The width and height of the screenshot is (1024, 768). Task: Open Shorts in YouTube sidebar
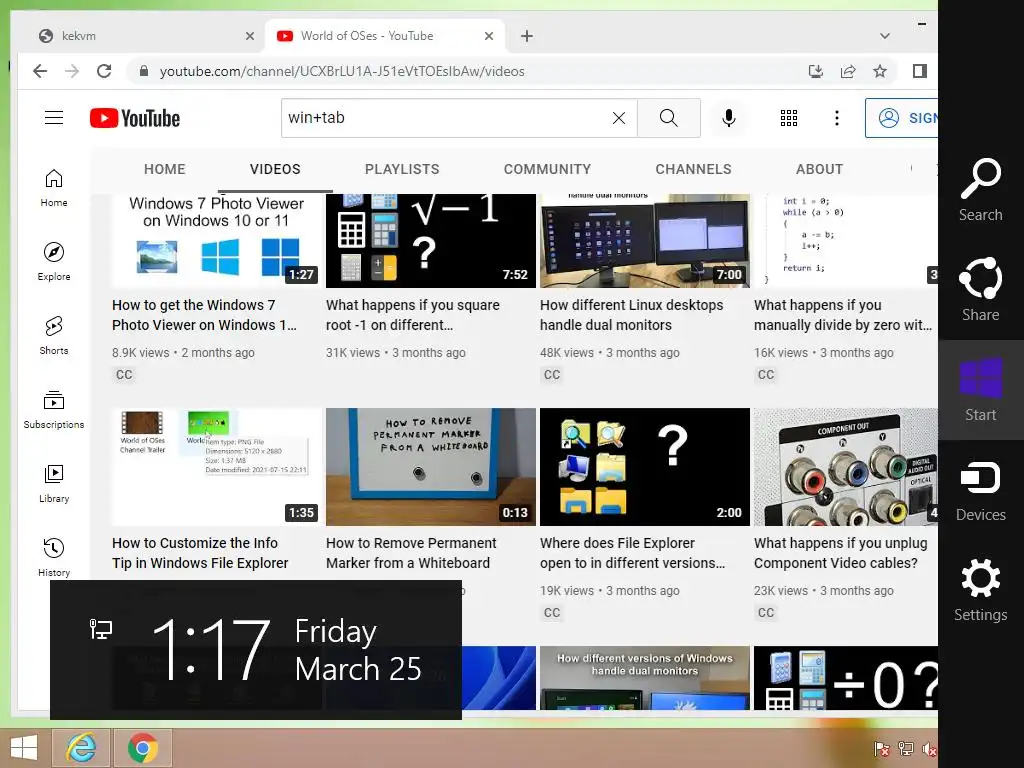point(54,336)
